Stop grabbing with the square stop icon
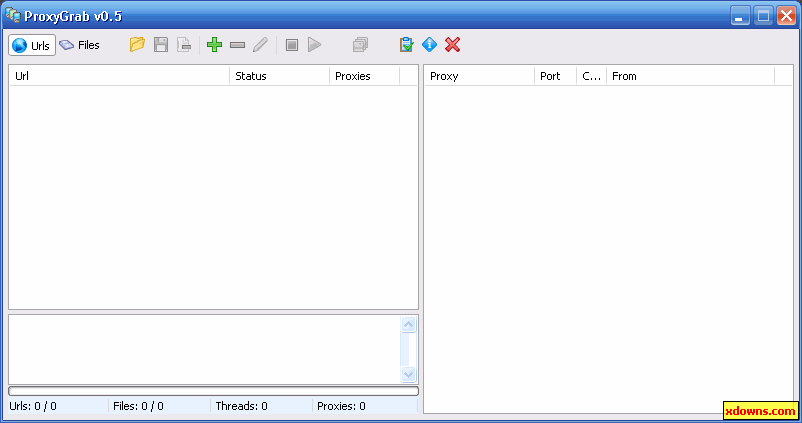 point(292,45)
